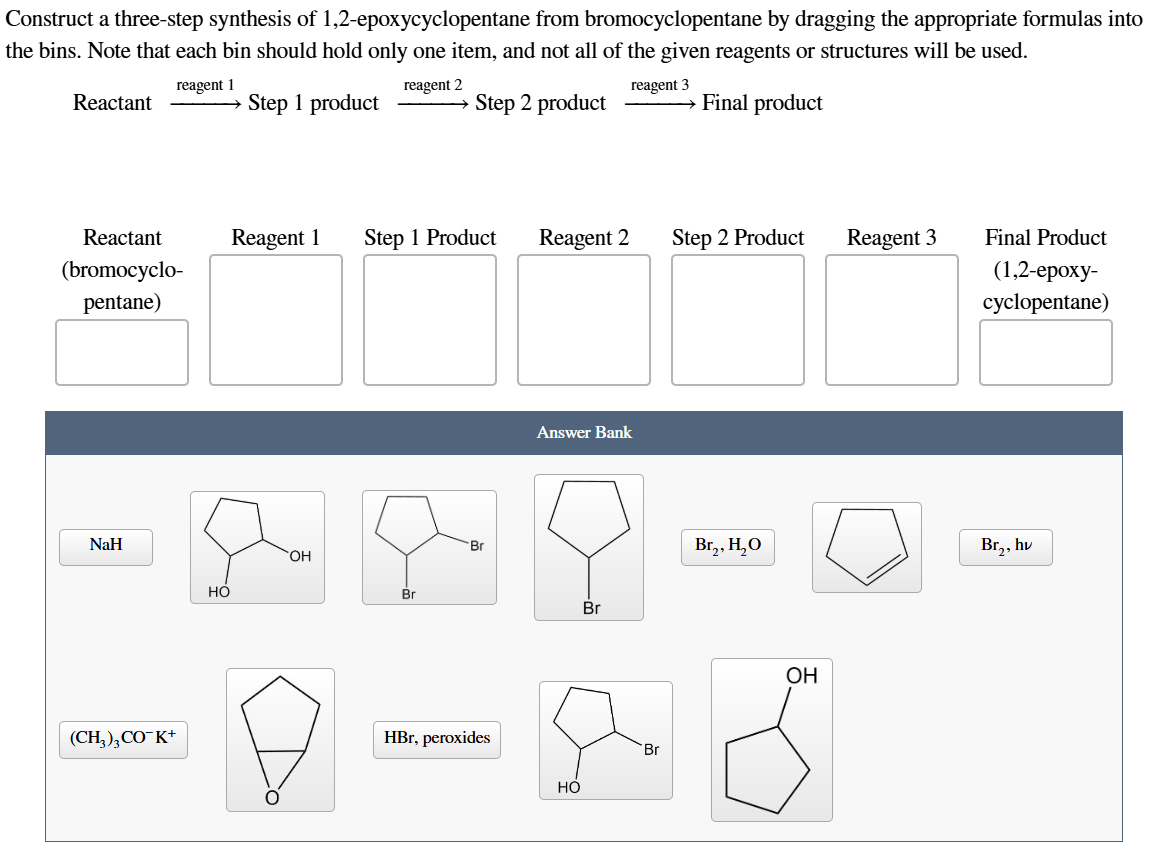This screenshot has width=1162, height=855.
Task: Select the bromocyclopentane structure
Action: [588, 545]
